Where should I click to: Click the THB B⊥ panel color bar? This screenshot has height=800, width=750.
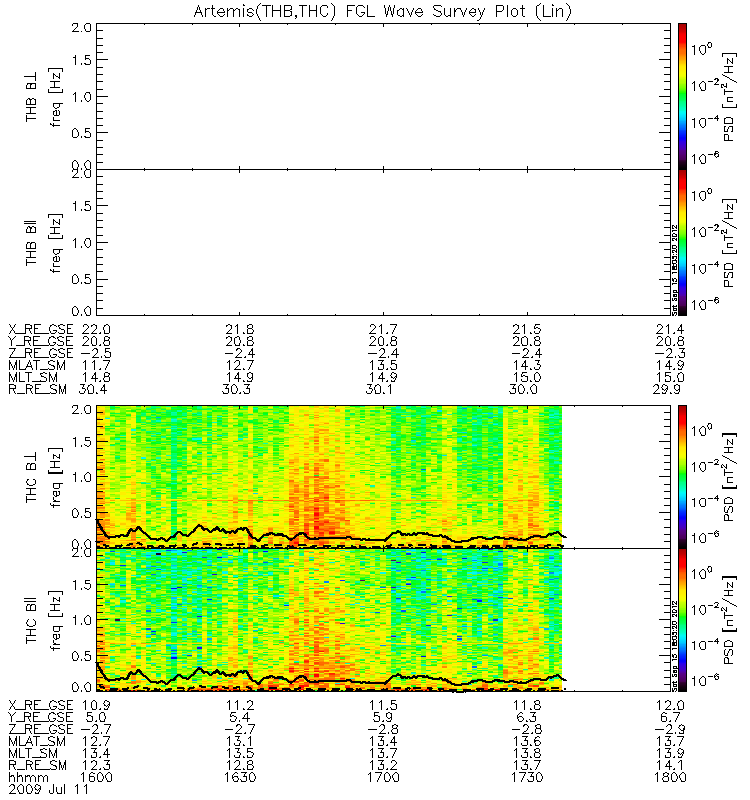682,96
